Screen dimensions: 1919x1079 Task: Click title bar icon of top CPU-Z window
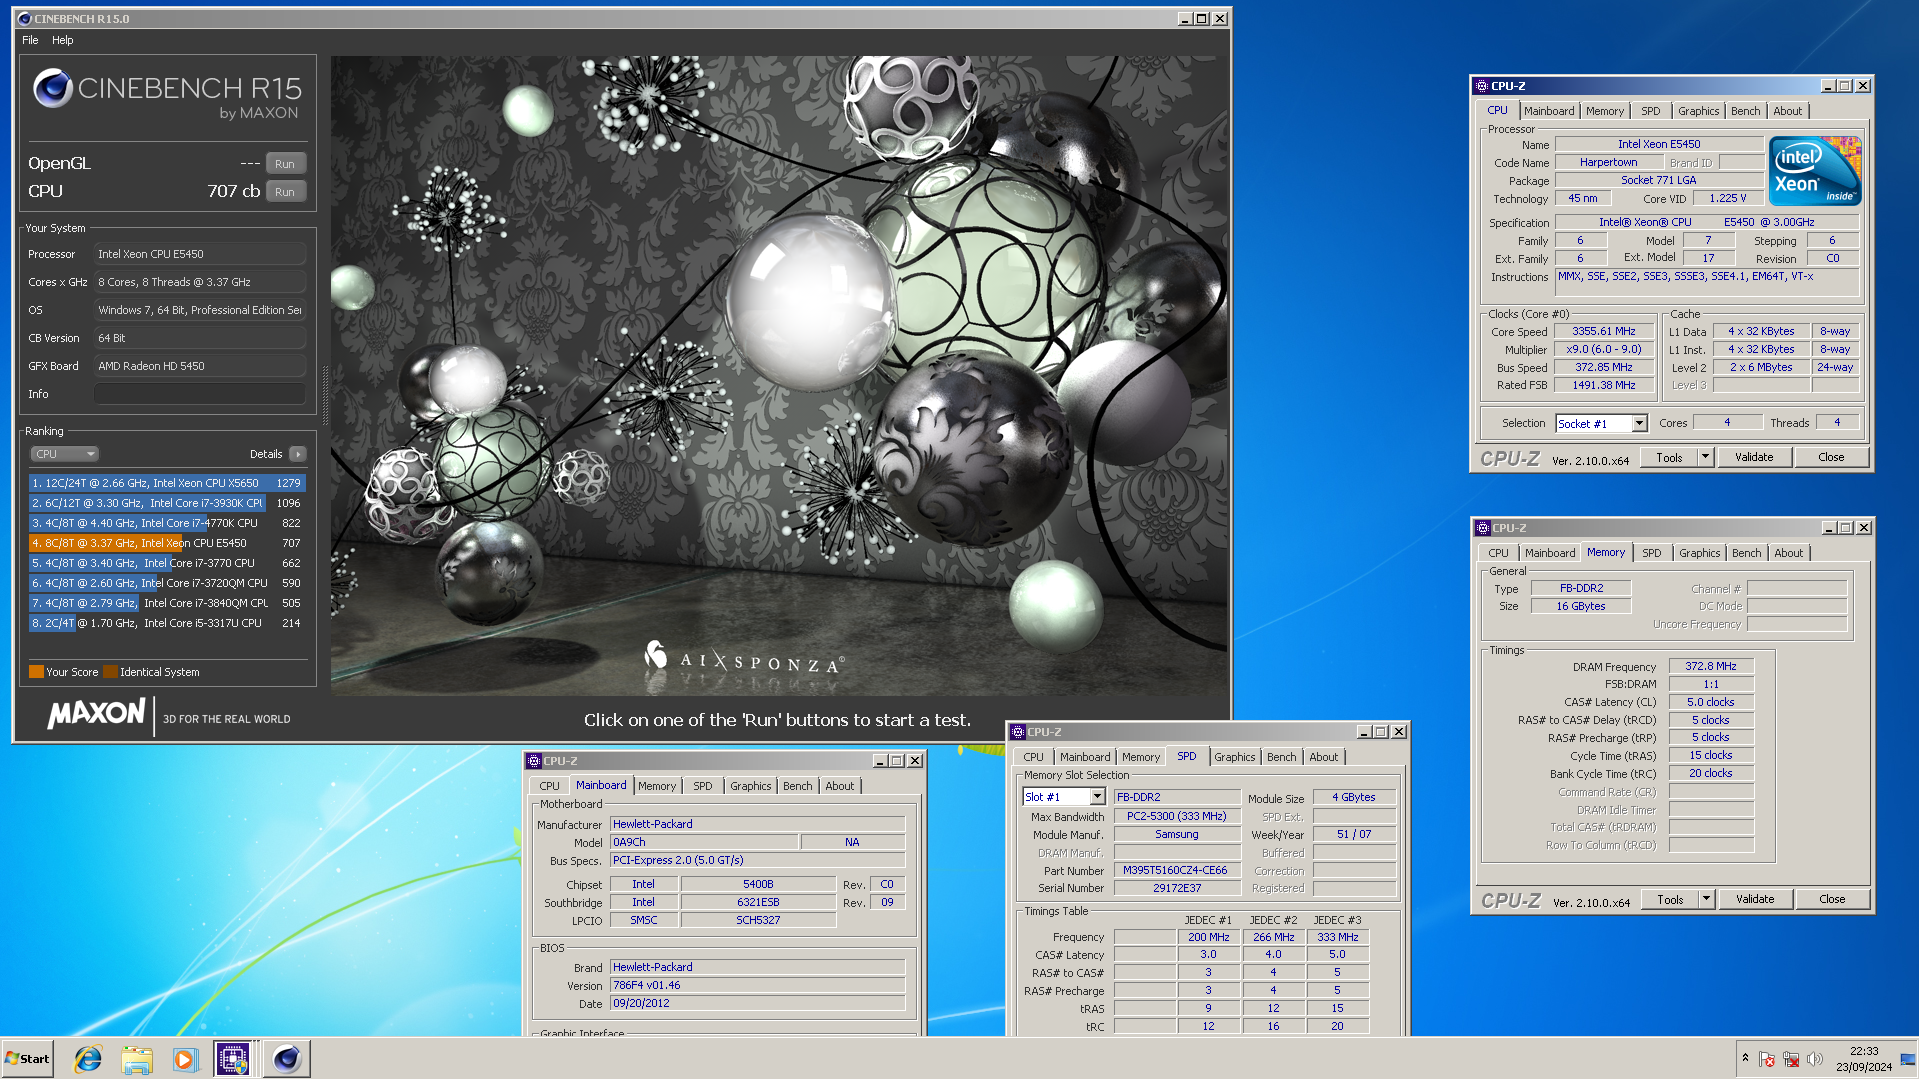(1482, 86)
